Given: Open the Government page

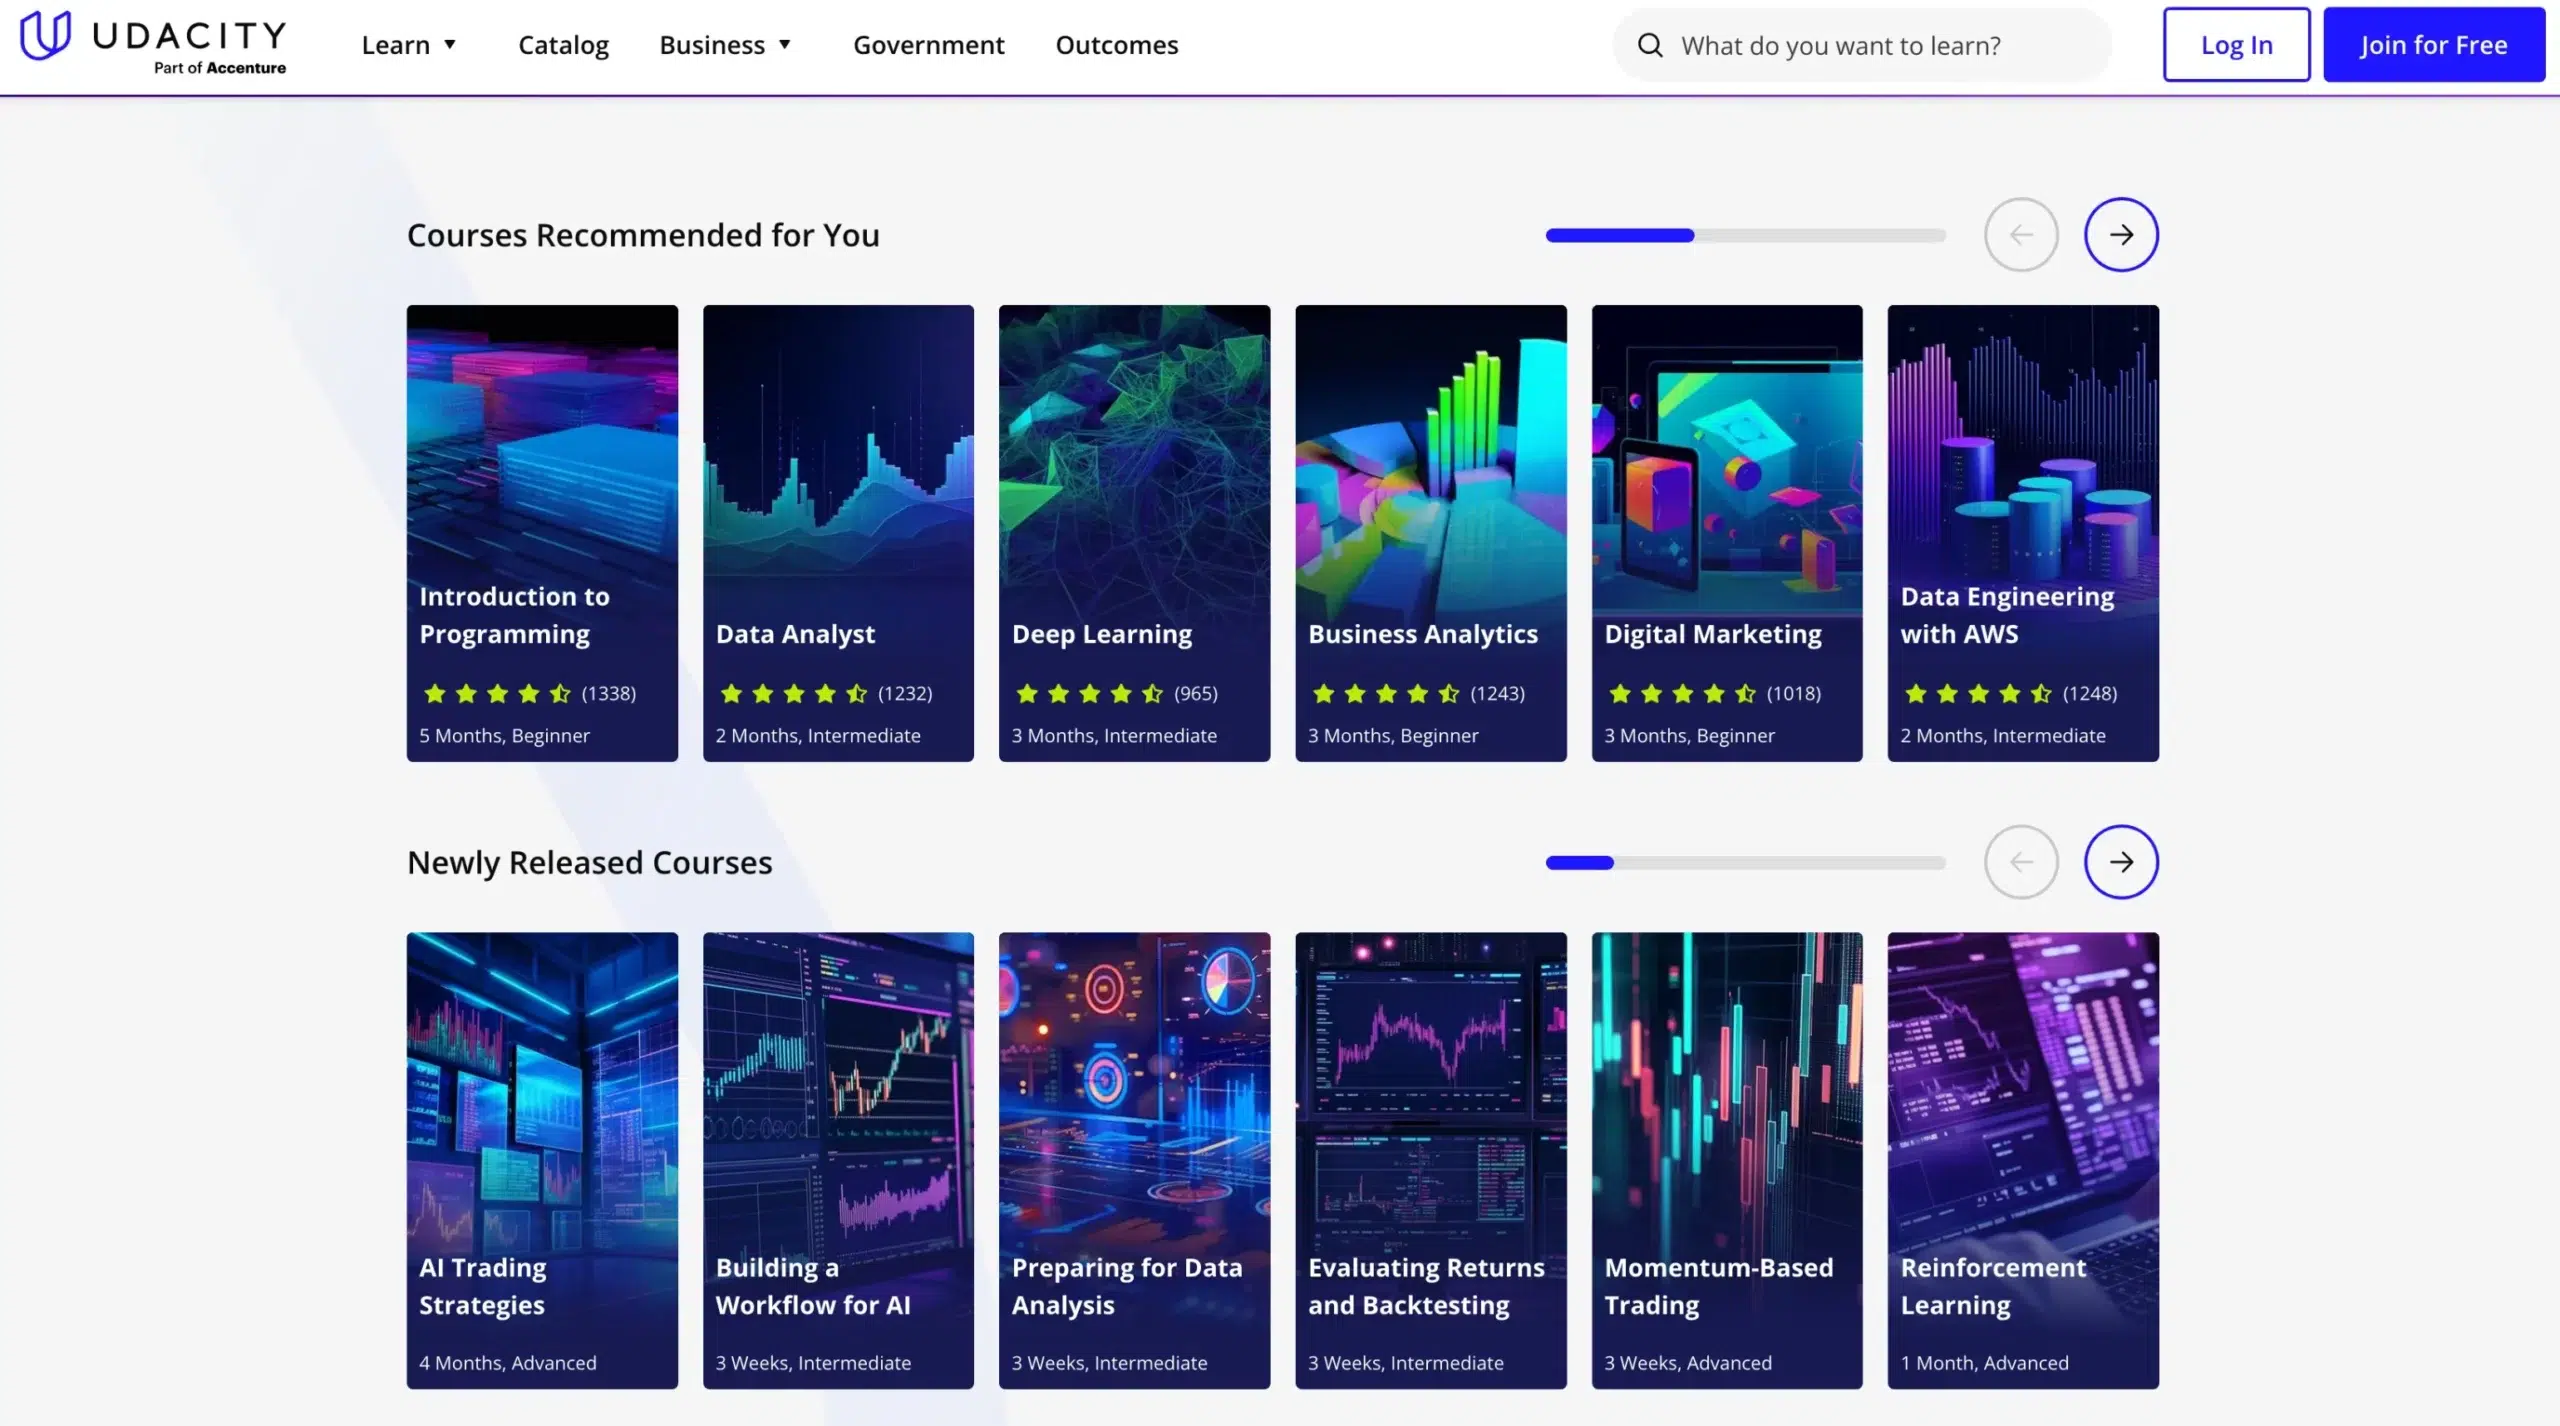Looking at the screenshot, I should pos(928,45).
